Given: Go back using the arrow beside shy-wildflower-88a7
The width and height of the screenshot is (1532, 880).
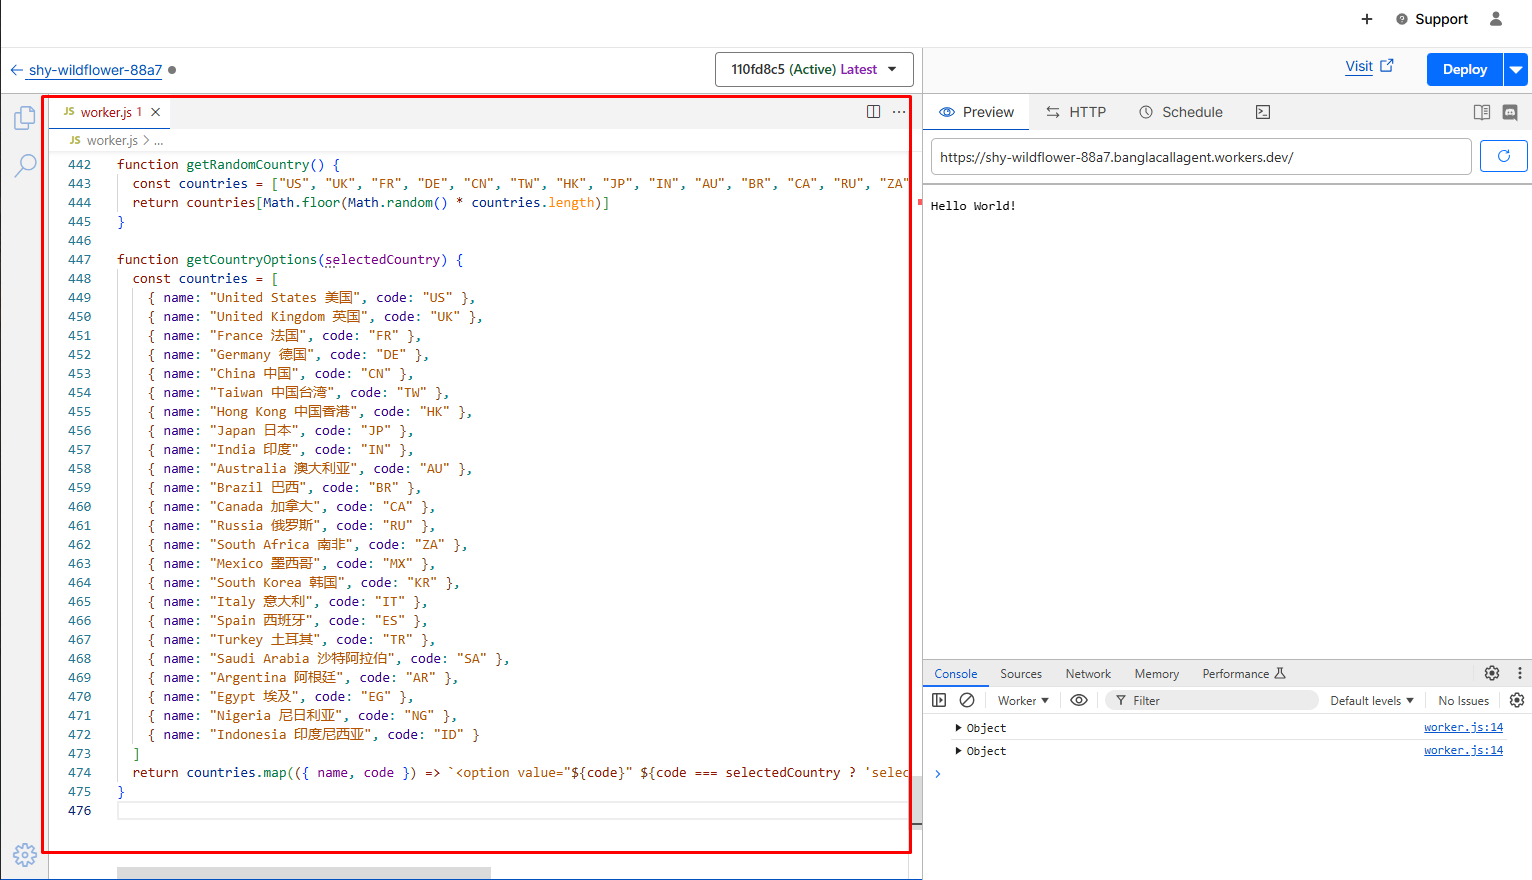Looking at the screenshot, I should (16, 70).
